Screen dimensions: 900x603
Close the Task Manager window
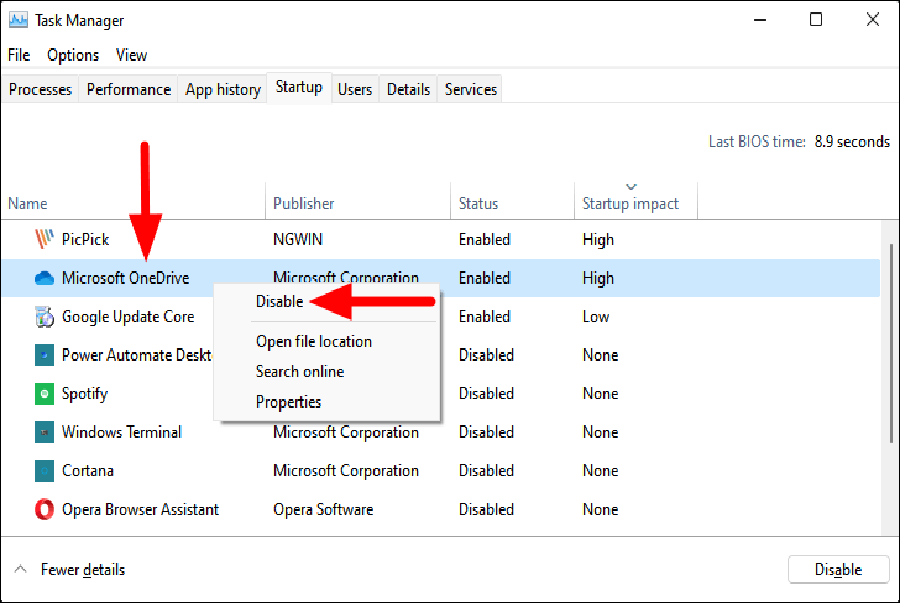pyautogui.click(x=872, y=20)
